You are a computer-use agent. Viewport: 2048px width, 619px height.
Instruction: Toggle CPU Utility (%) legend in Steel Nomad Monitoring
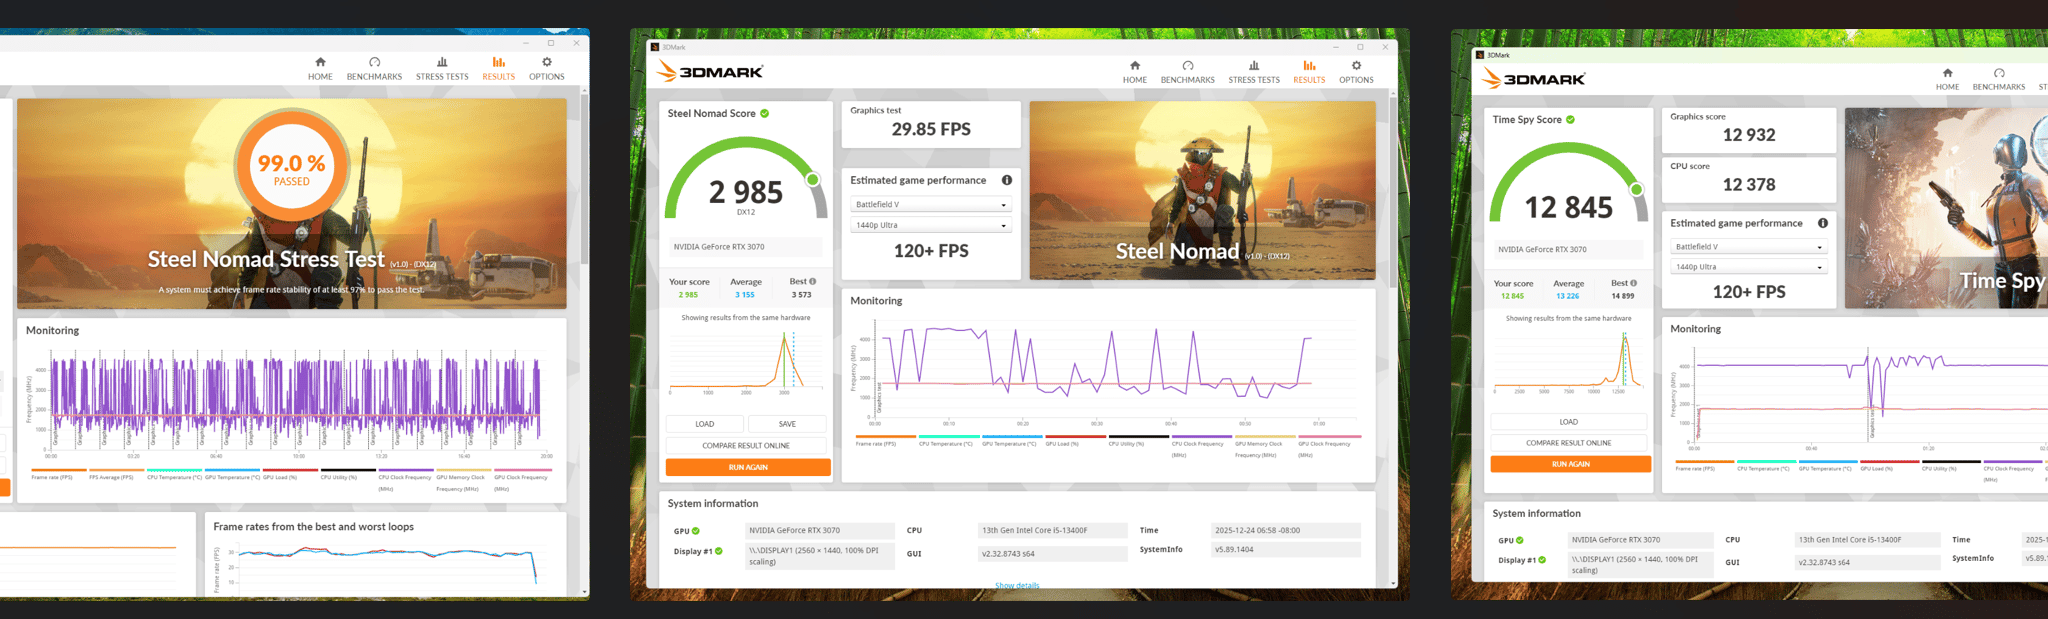click(1137, 440)
